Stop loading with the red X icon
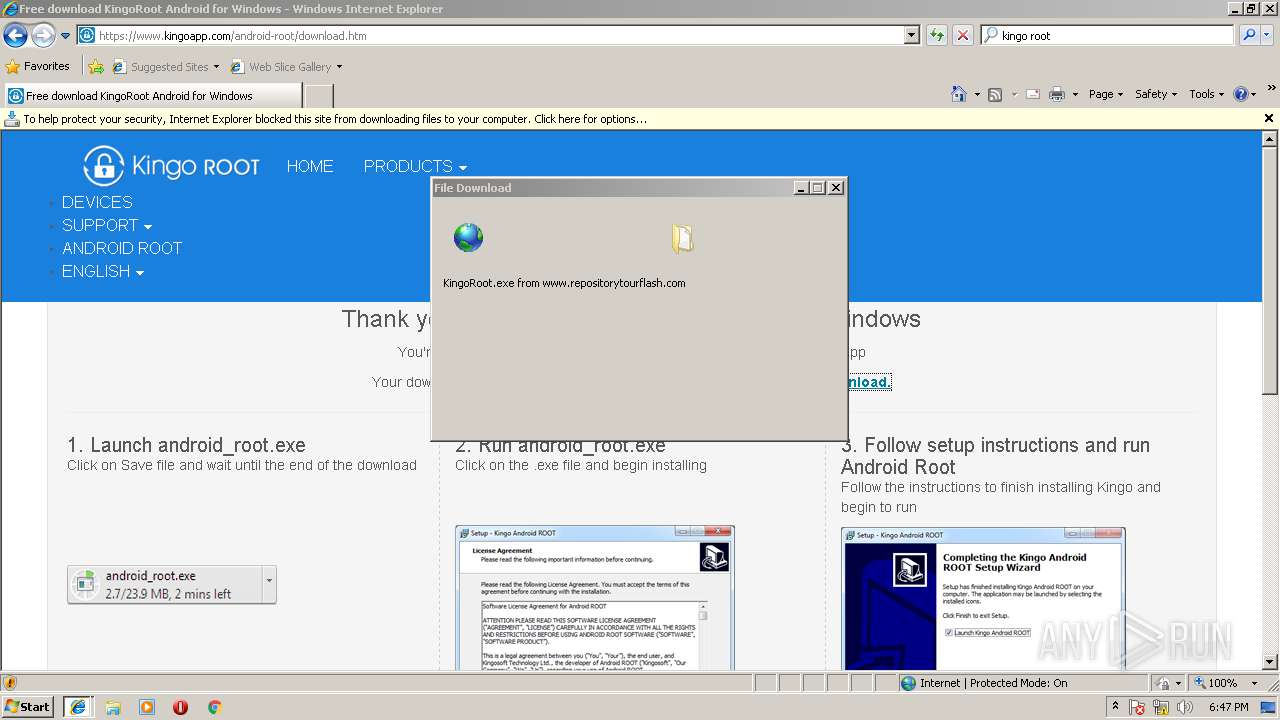Screen dimensions: 1280x720 pos(962,36)
